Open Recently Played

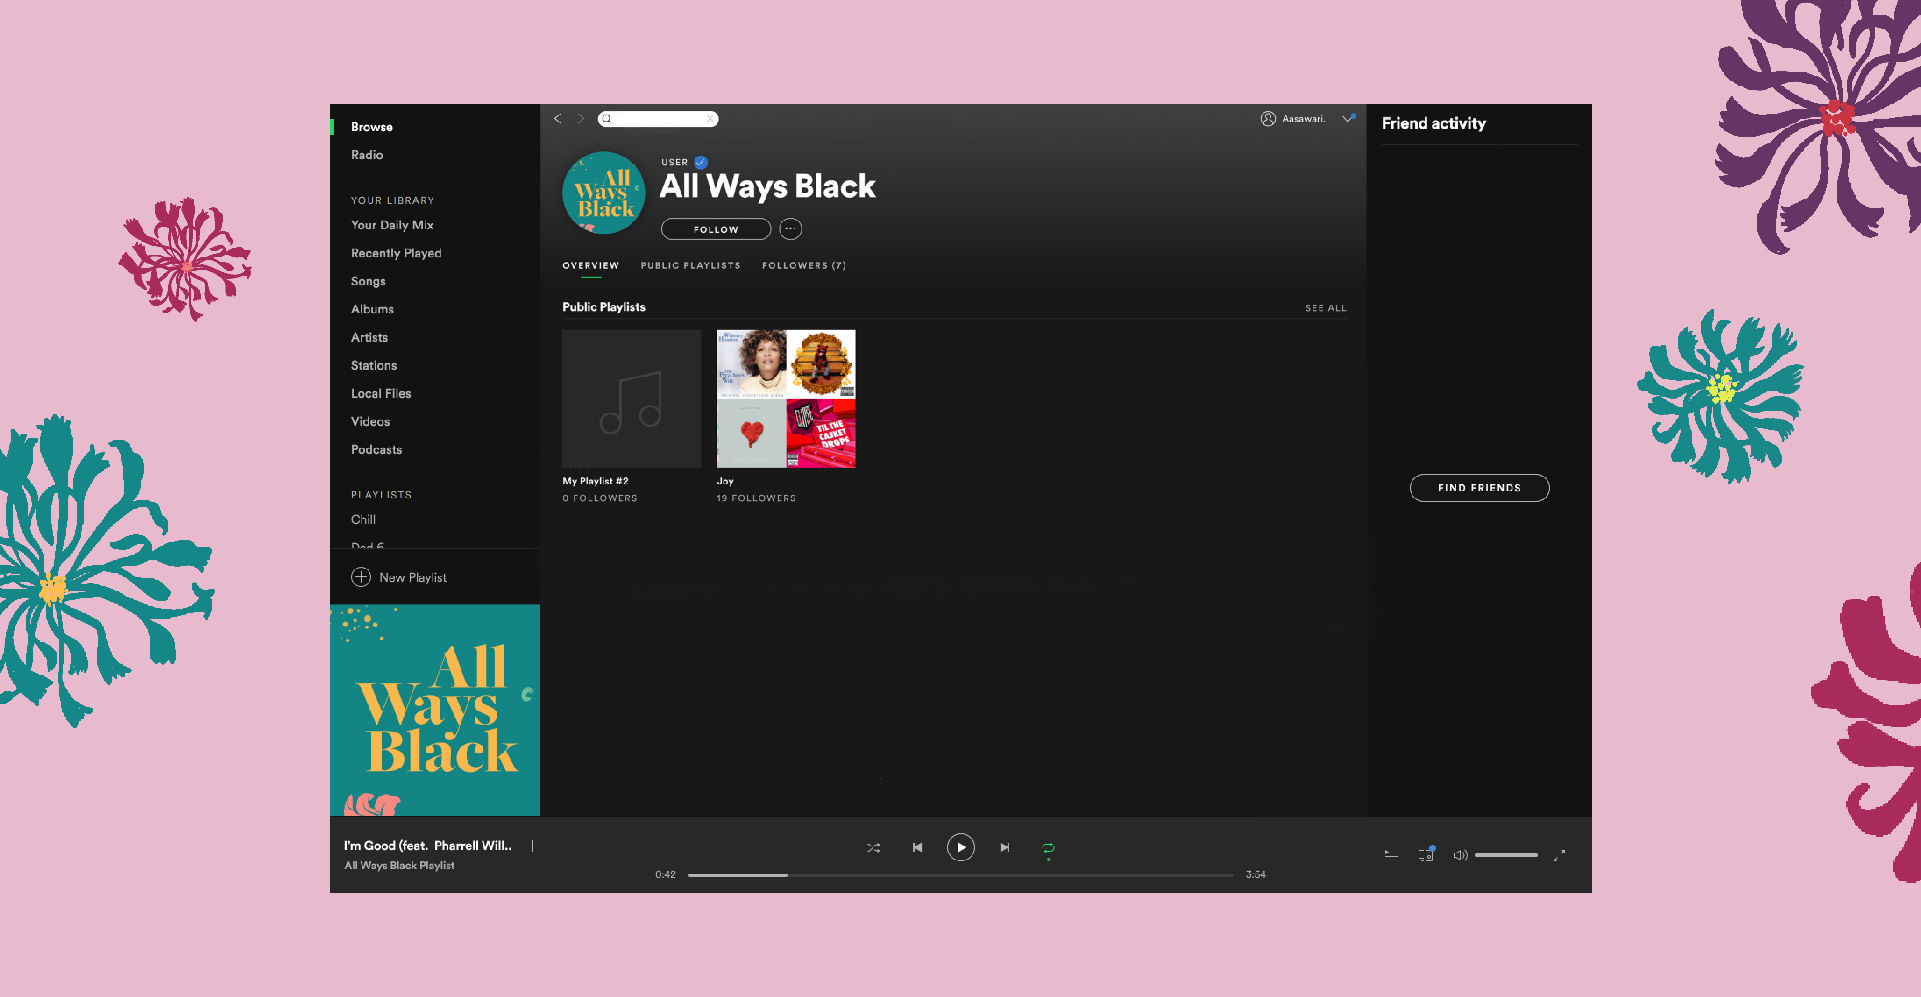pyautogui.click(x=396, y=253)
